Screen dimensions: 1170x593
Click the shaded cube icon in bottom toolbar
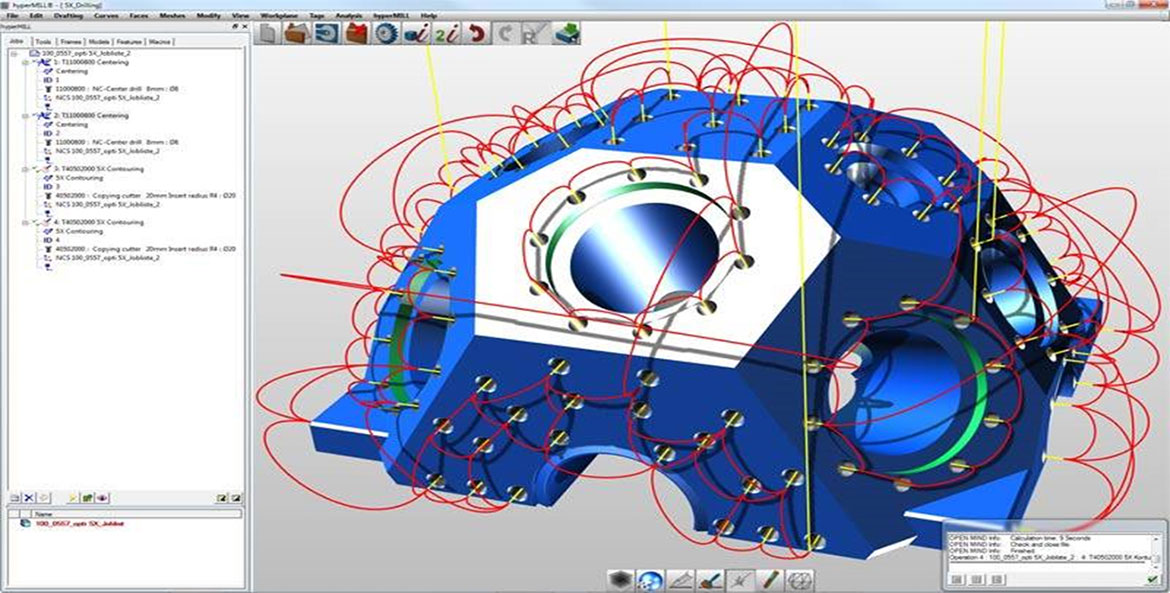pyautogui.click(x=621, y=579)
